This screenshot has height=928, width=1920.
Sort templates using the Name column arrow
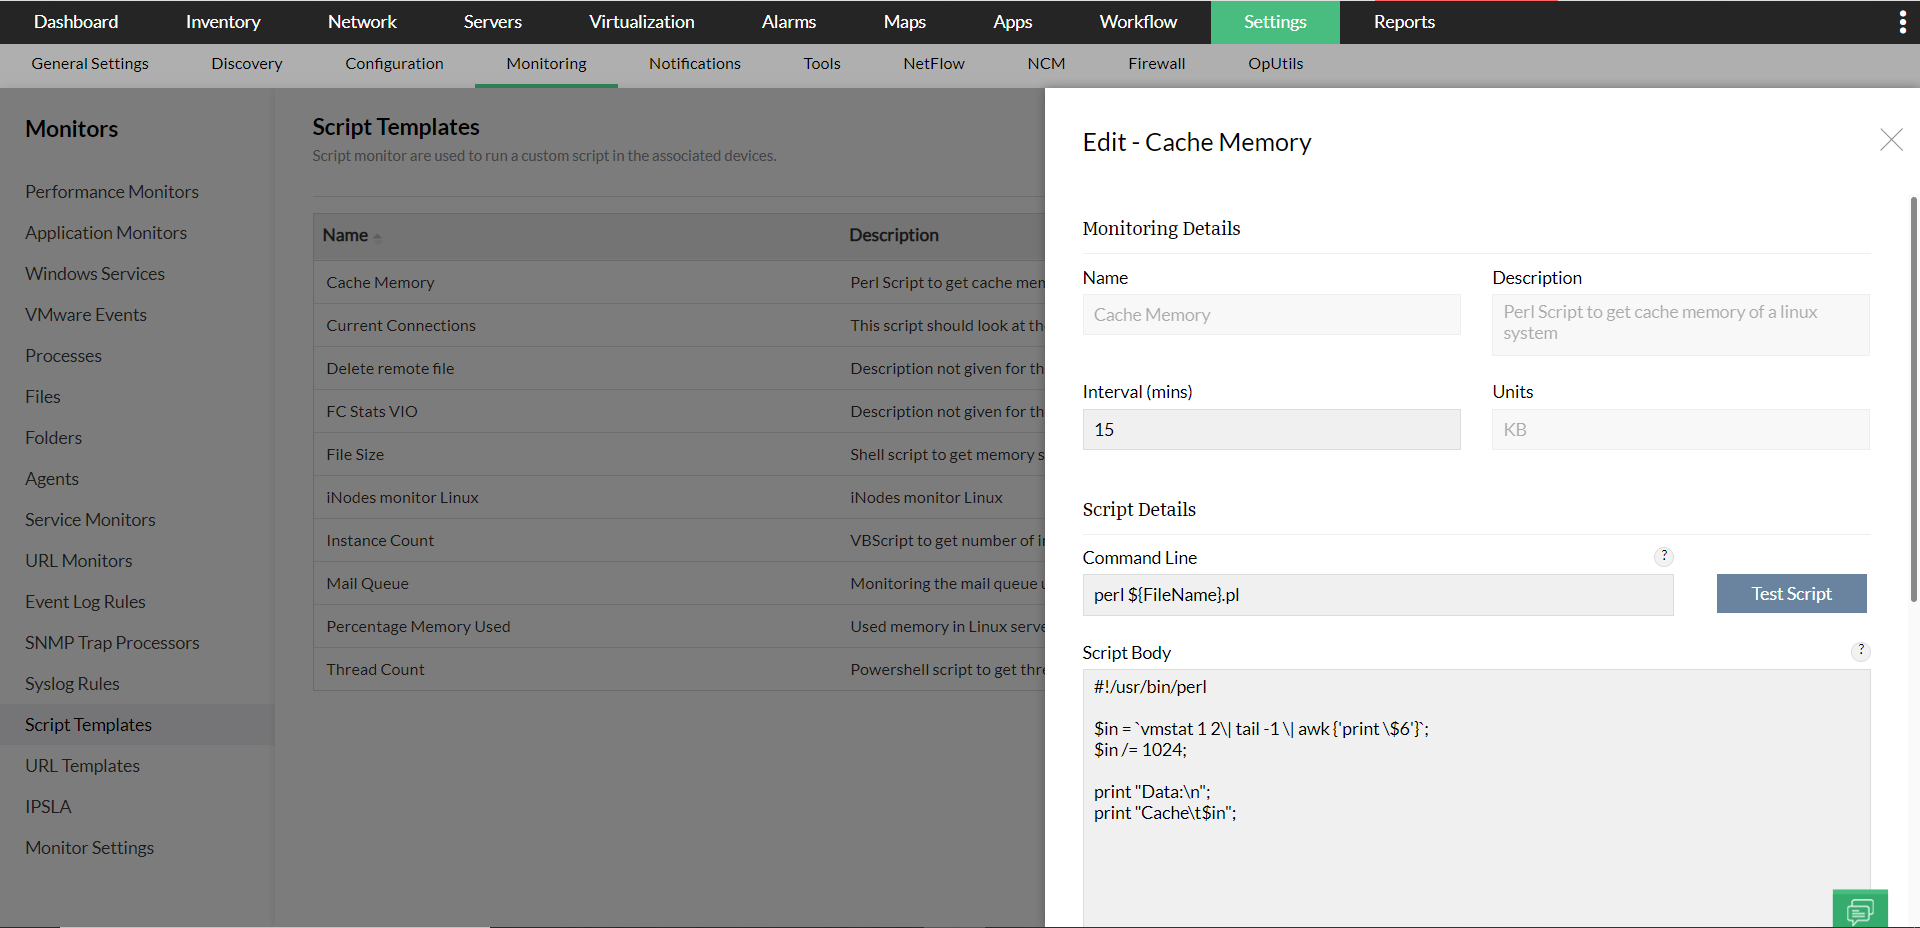(376, 236)
